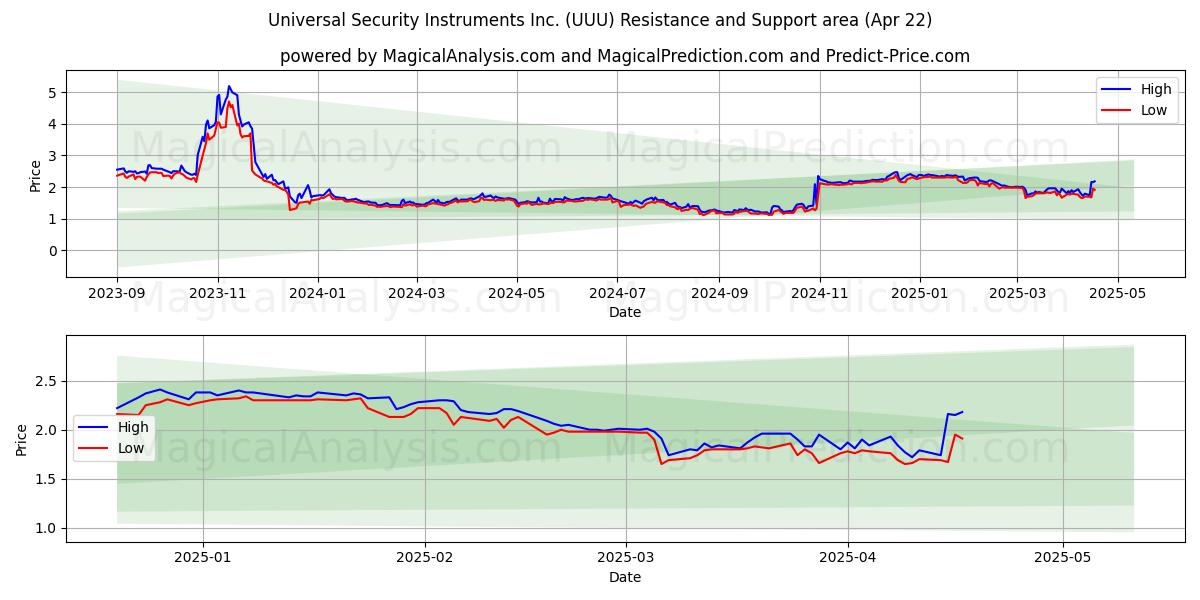
Task: Click the '2.5' tick on the lower y-axis
Action: coord(47,381)
